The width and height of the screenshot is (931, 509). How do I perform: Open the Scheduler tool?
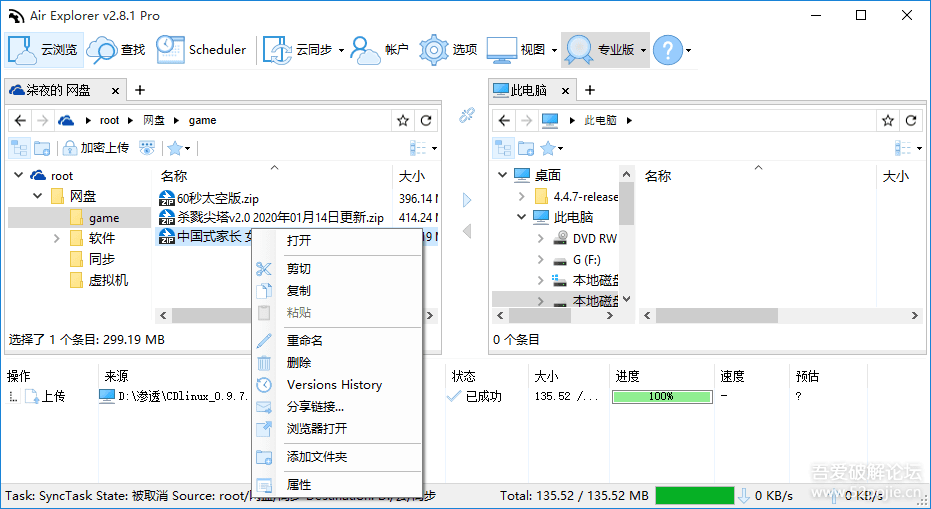click(x=201, y=50)
